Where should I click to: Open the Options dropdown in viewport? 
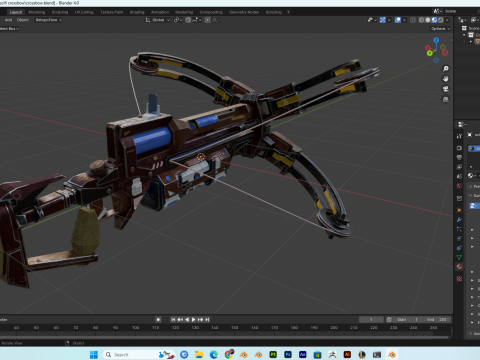[440, 29]
